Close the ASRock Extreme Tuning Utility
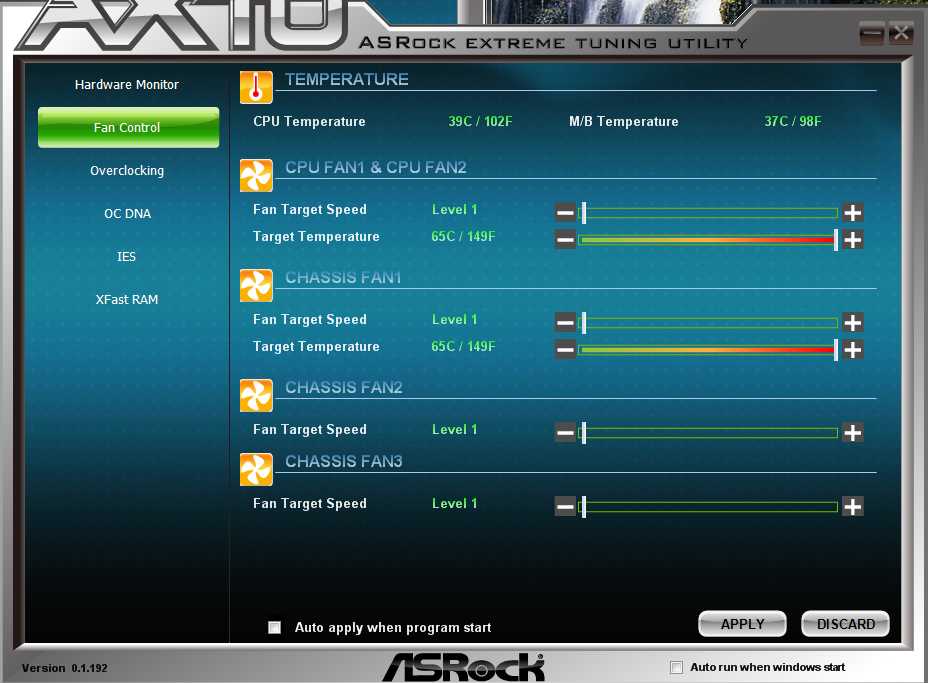The height and width of the screenshot is (683, 928). 901,33
